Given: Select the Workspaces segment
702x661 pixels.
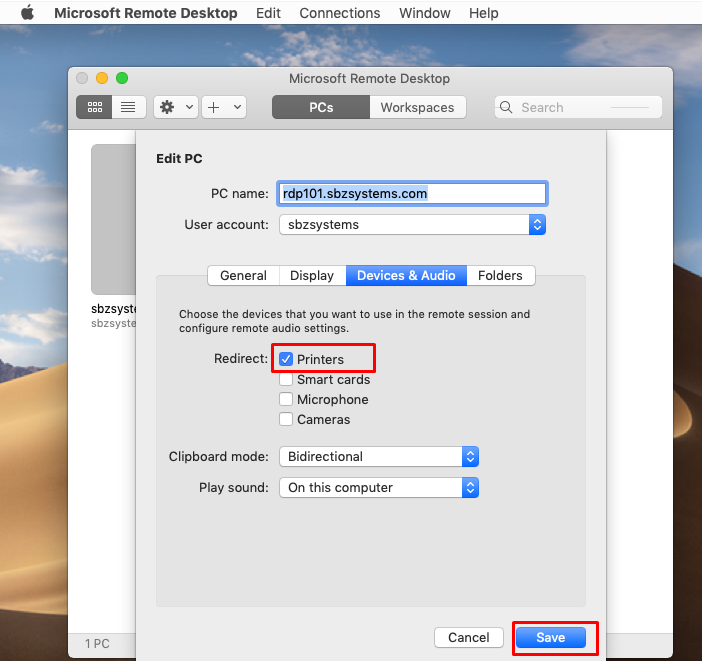Looking at the screenshot, I should pyautogui.click(x=417, y=107).
